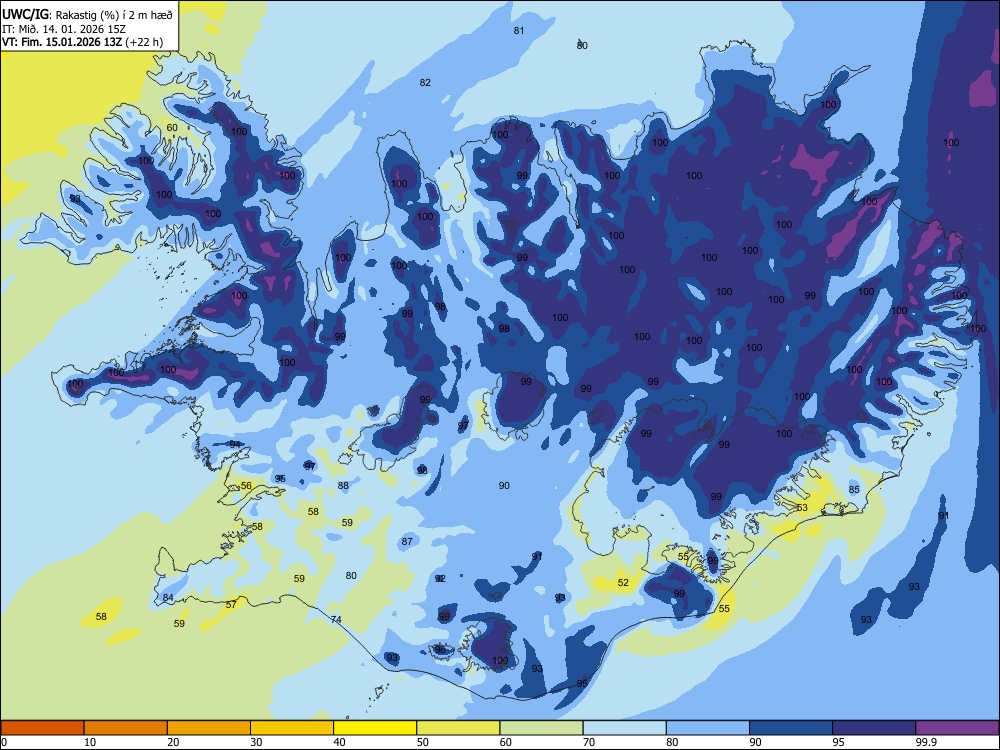
Task: Click the initial time line 'IT: Mið. 14. 01. 2026 15Z'
Action: pyautogui.click(x=64, y=29)
